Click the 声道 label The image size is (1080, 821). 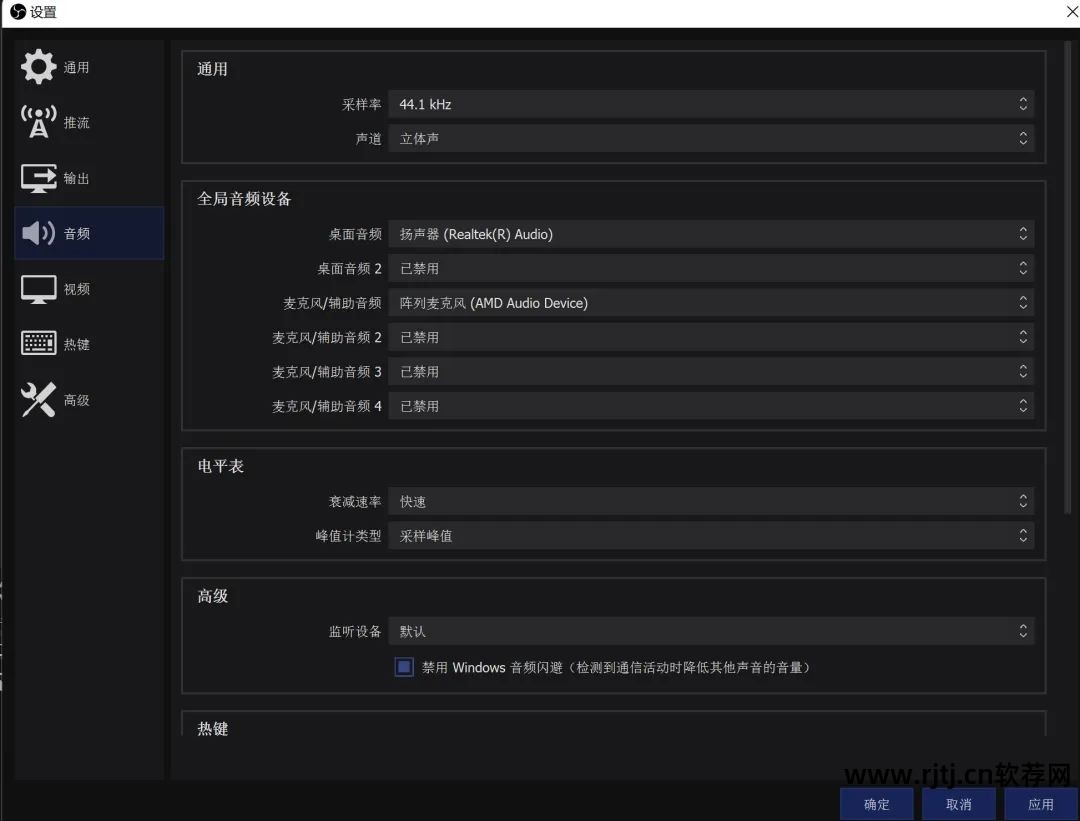(x=368, y=138)
